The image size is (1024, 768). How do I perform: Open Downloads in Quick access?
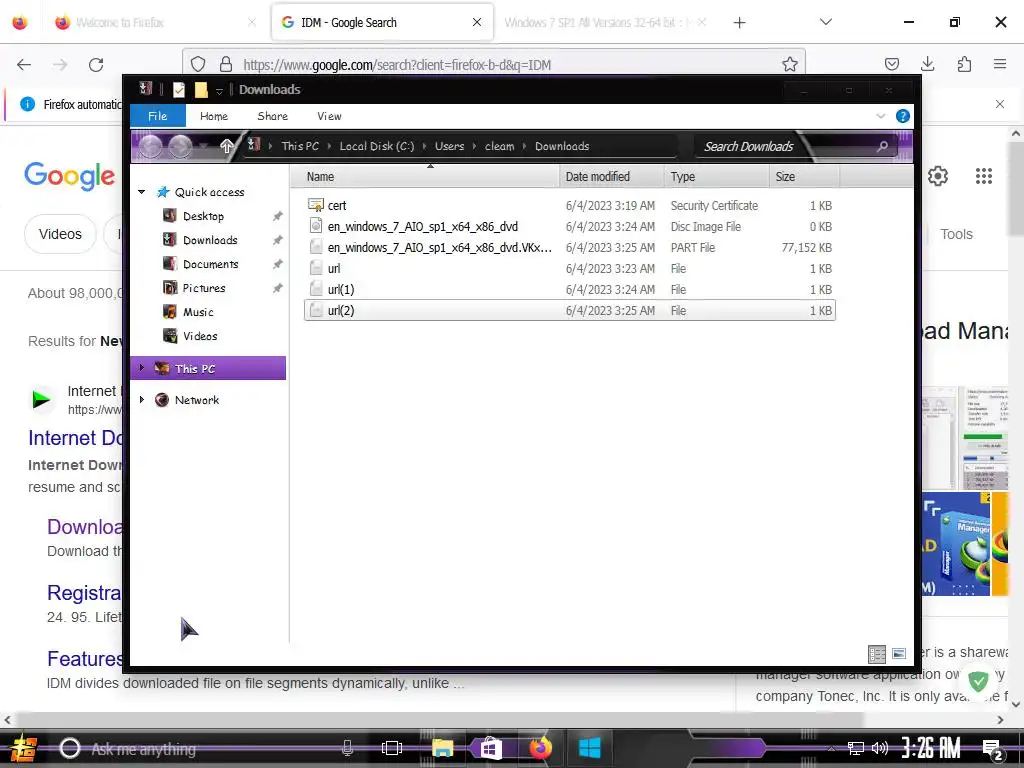(x=210, y=240)
